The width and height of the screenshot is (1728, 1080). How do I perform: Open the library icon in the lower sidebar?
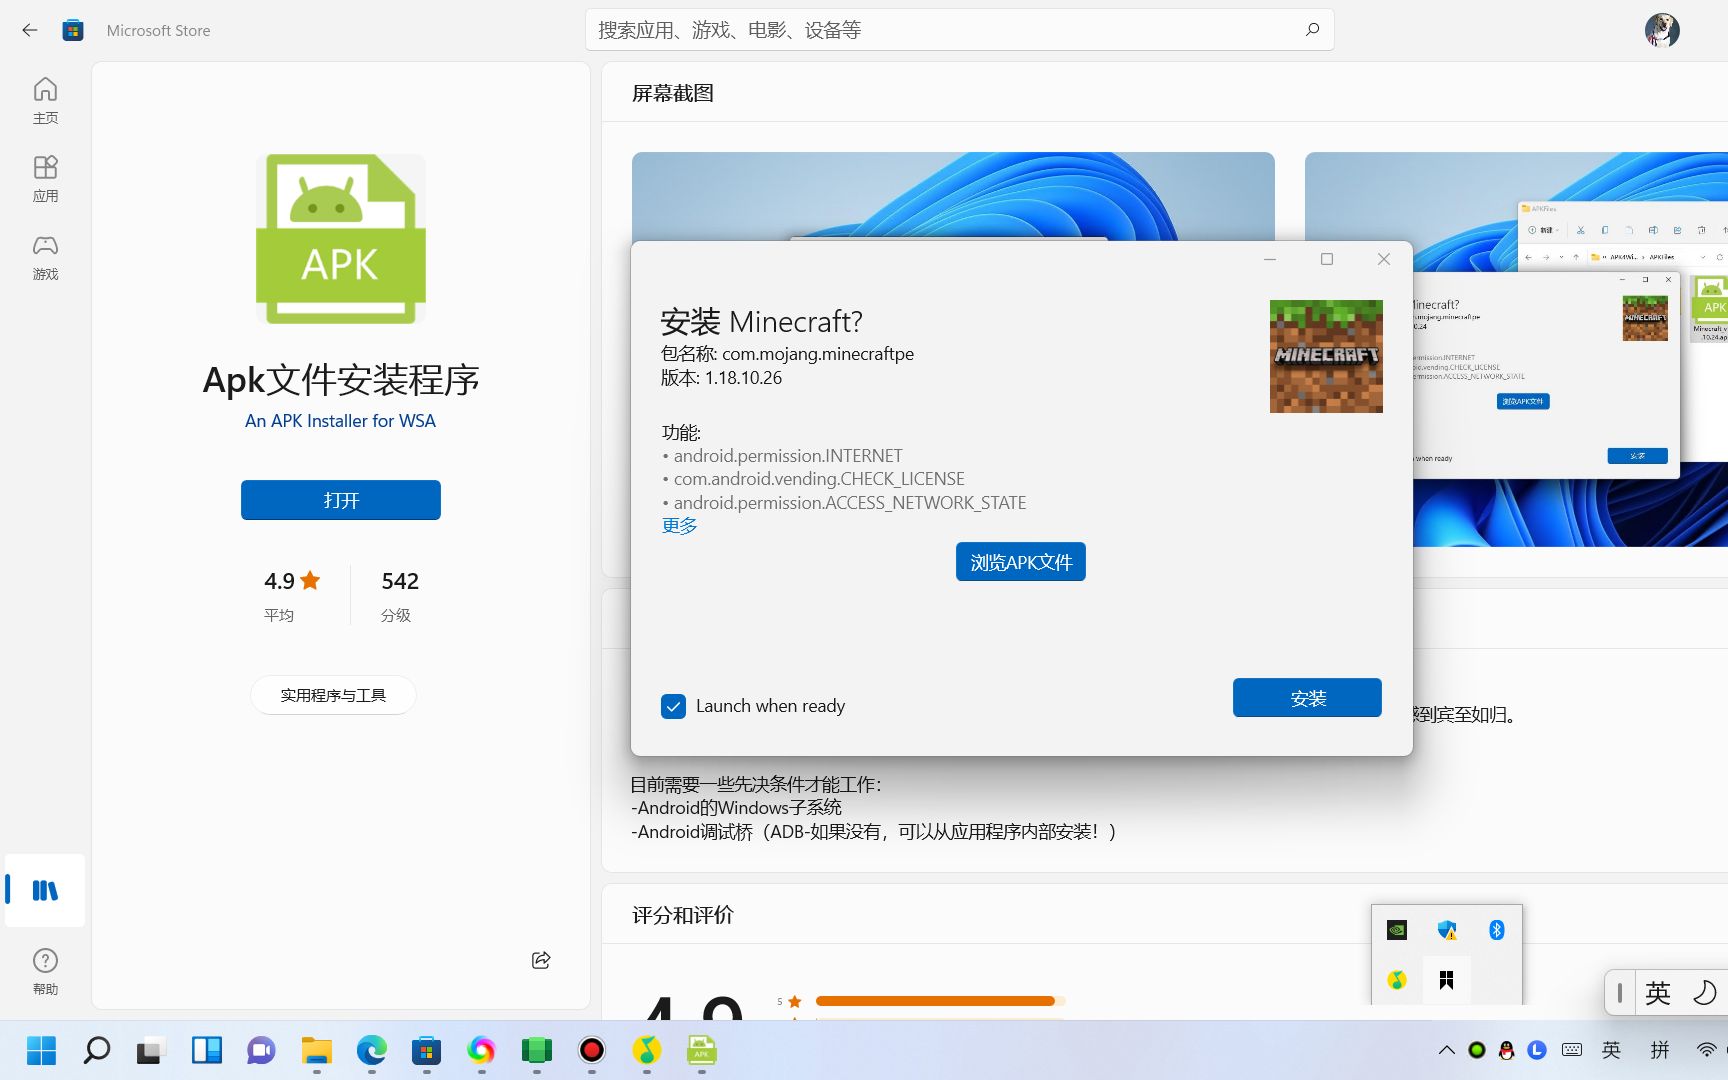[x=45, y=891]
